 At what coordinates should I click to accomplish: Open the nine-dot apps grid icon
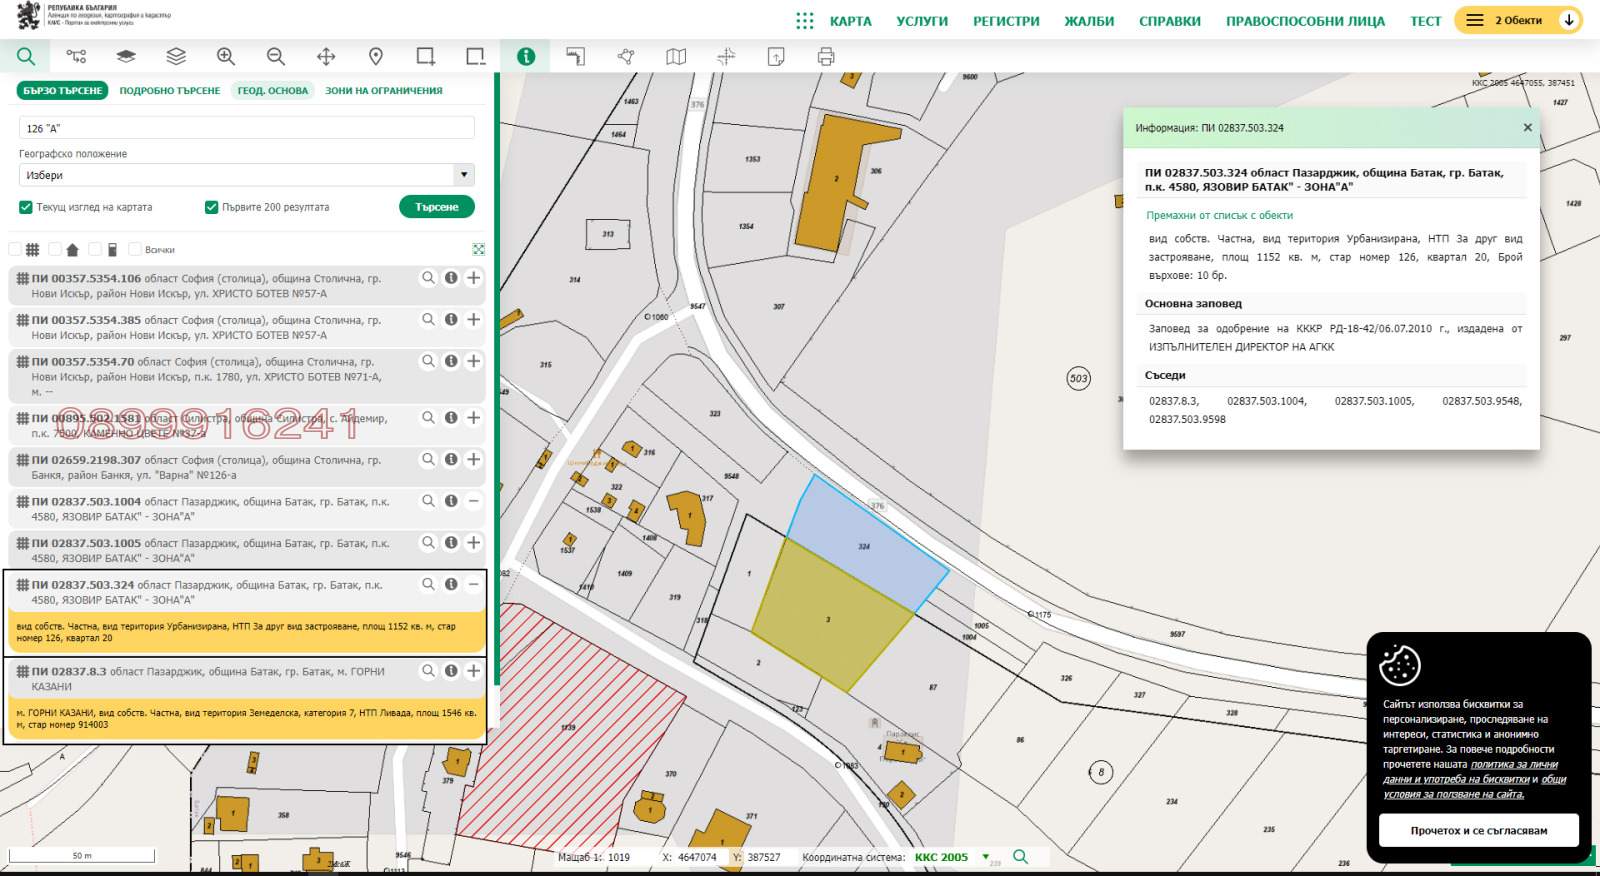804,21
